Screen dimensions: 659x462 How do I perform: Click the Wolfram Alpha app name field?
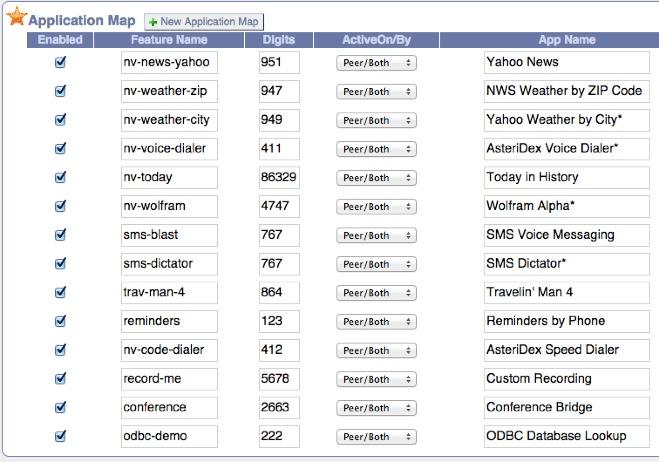click(567, 206)
